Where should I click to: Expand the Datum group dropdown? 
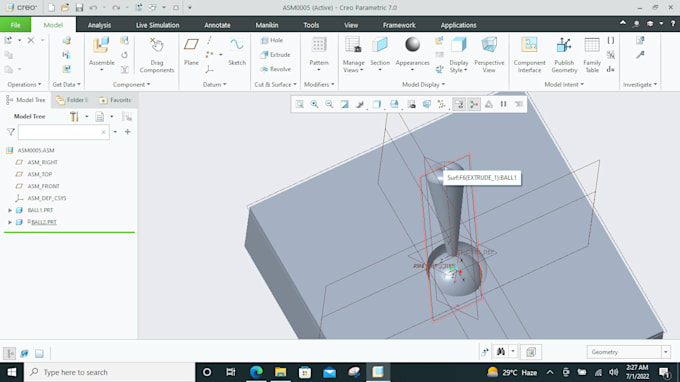[x=215, y=85]
